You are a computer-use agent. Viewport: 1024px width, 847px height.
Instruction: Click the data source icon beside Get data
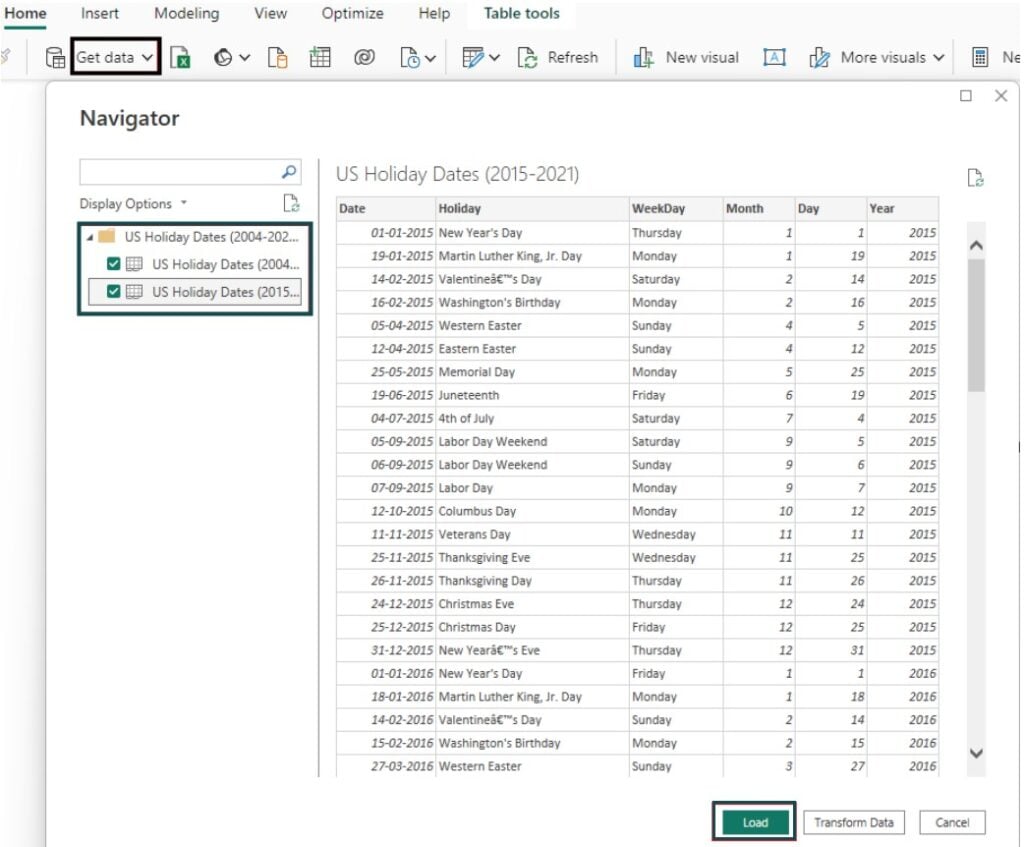(55, 57)
